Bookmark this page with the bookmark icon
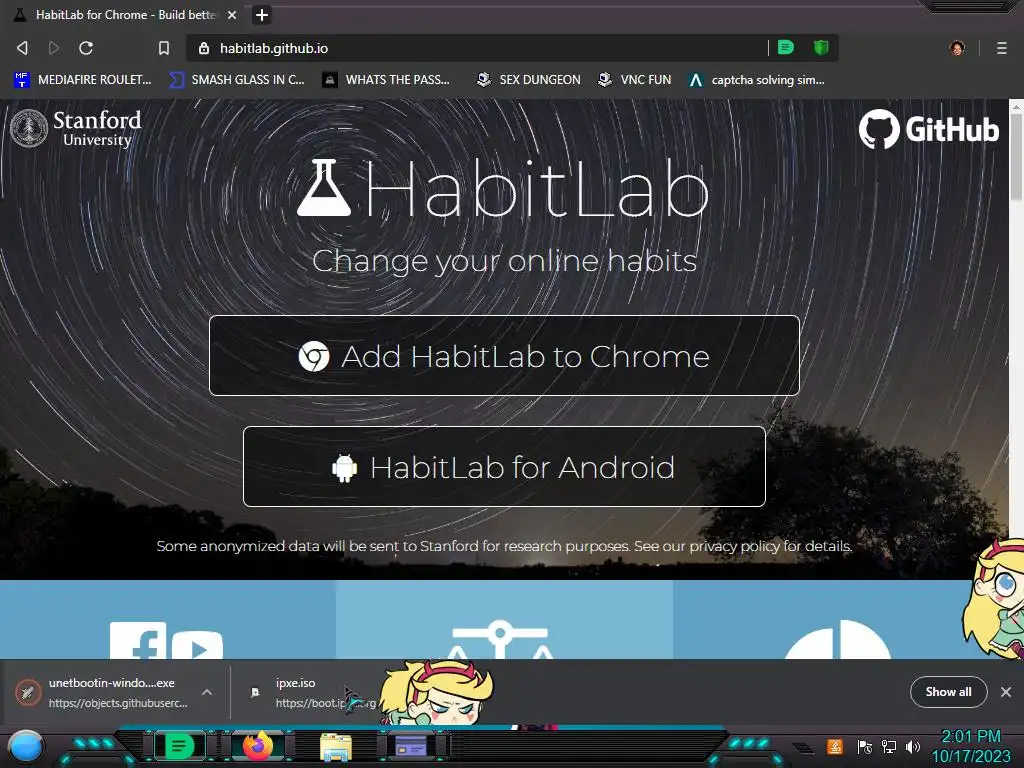 (164, 48)
